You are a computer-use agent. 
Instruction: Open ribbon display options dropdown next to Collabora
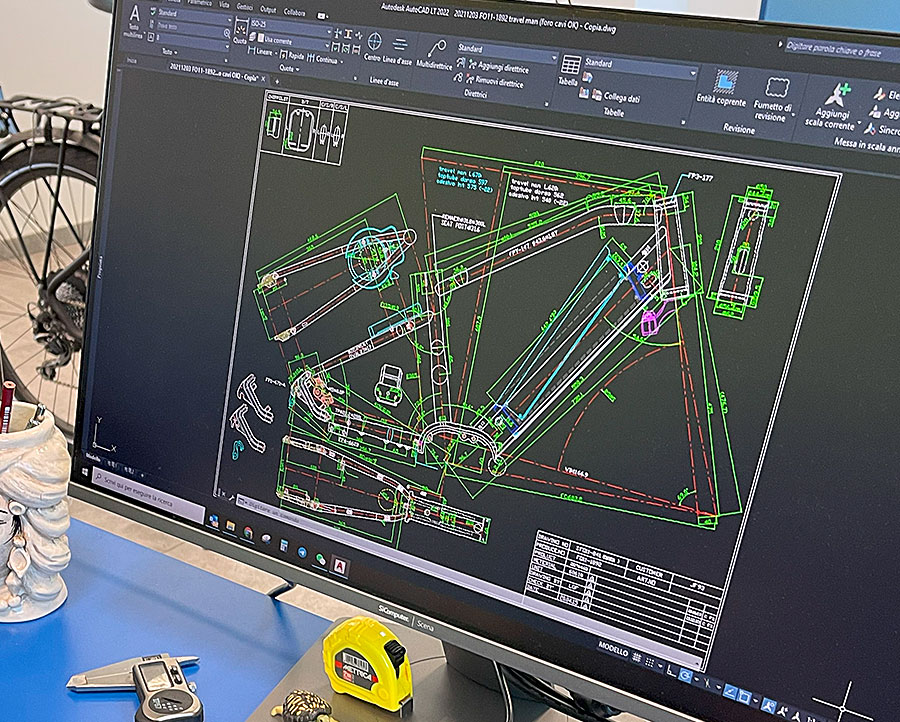[323, 16]
